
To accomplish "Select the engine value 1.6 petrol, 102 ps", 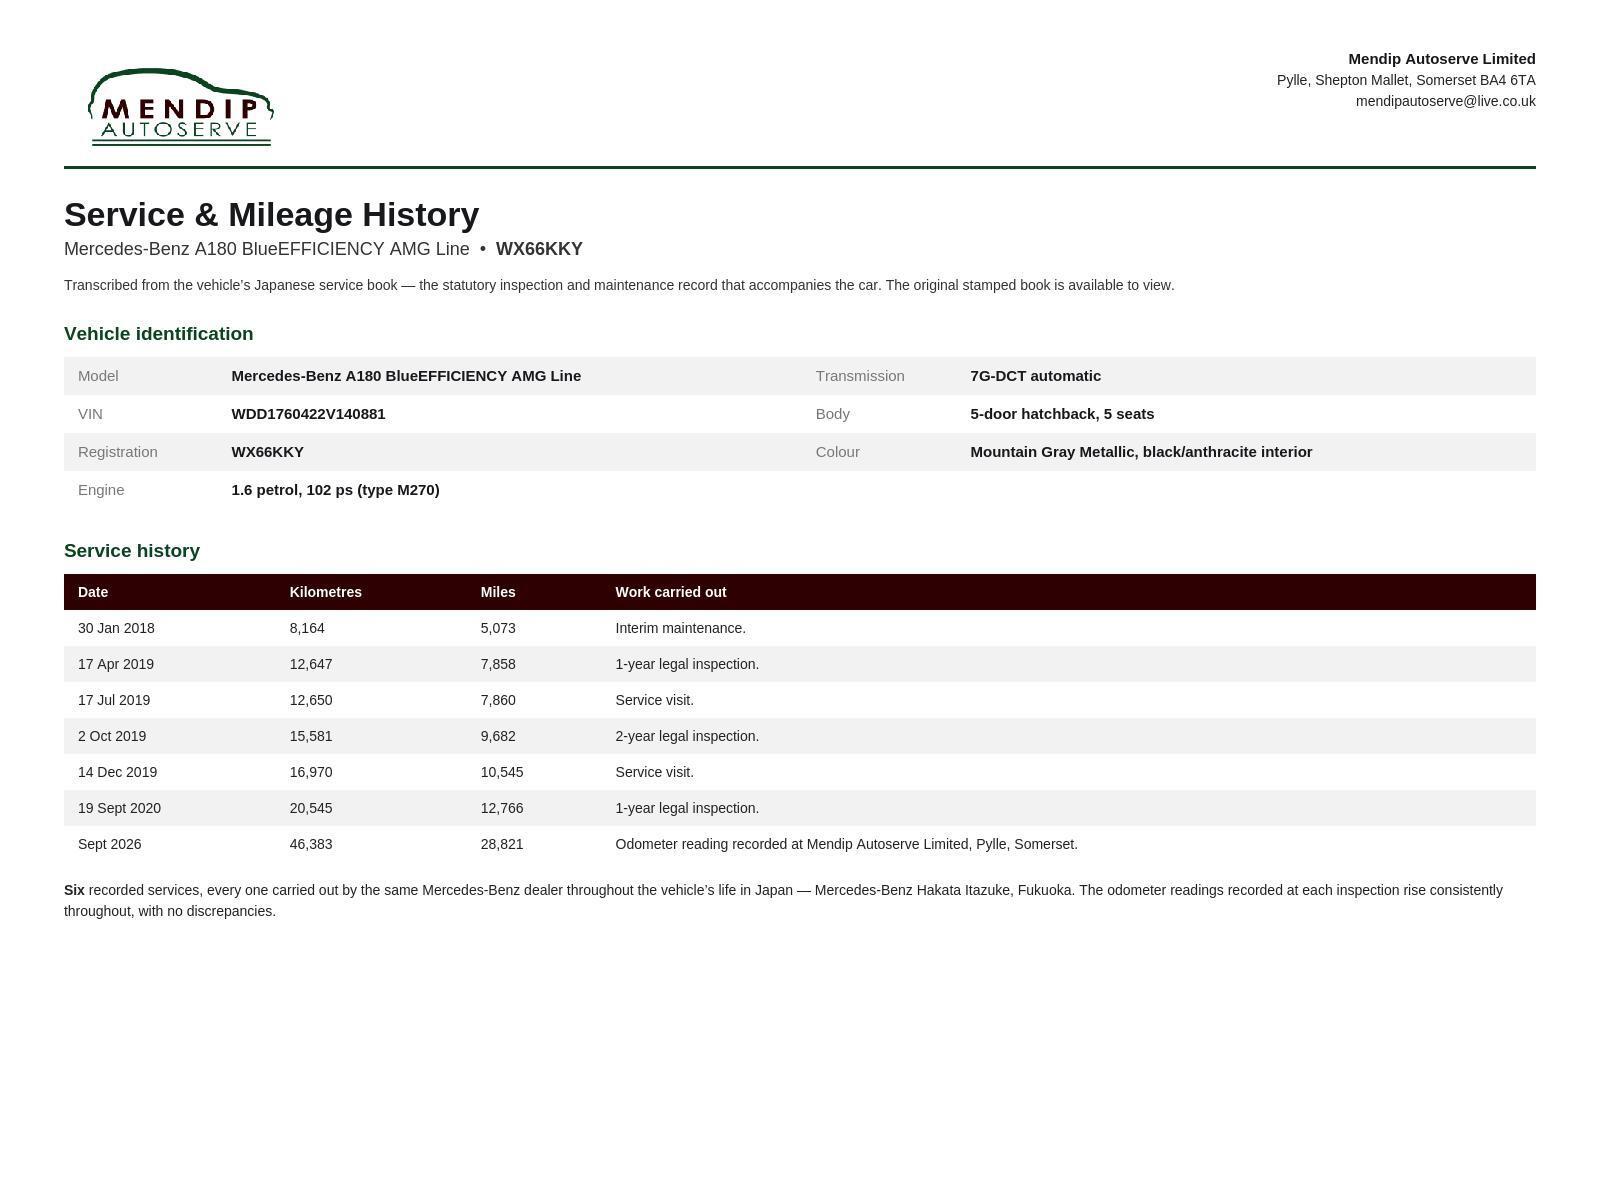I will click(x=335, y=490).
